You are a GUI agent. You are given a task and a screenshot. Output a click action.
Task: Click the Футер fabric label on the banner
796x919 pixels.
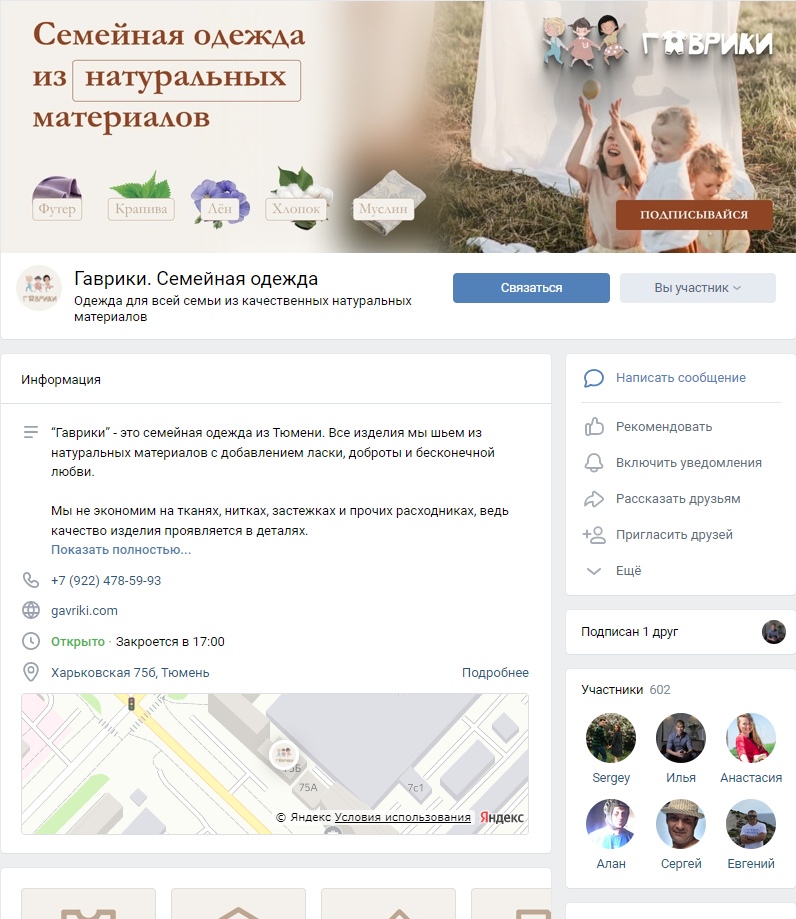click(x=57, y=209)
